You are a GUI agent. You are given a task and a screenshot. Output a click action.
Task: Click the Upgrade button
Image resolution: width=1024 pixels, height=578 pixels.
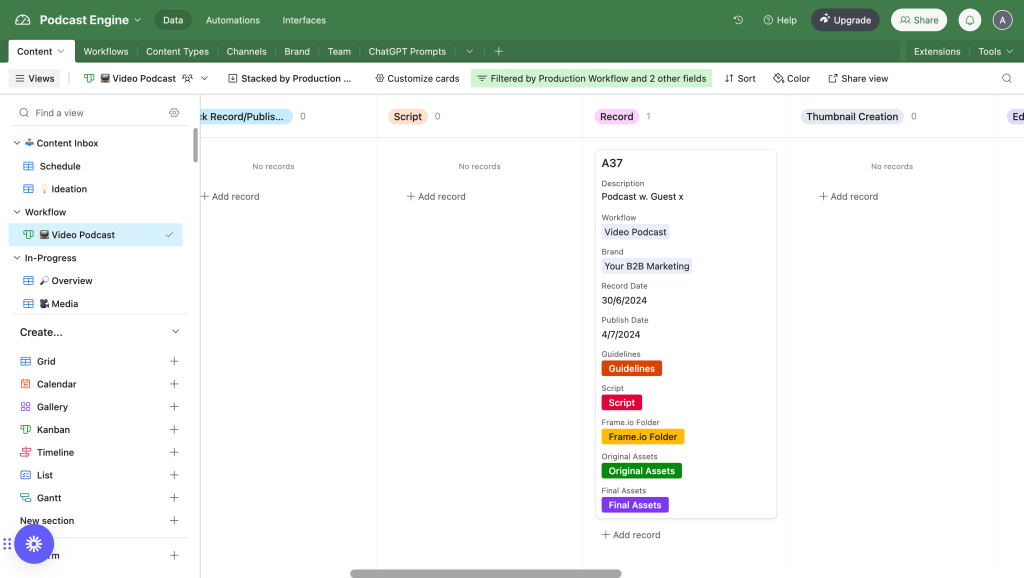pyautogui.click(x=845, y=20)
